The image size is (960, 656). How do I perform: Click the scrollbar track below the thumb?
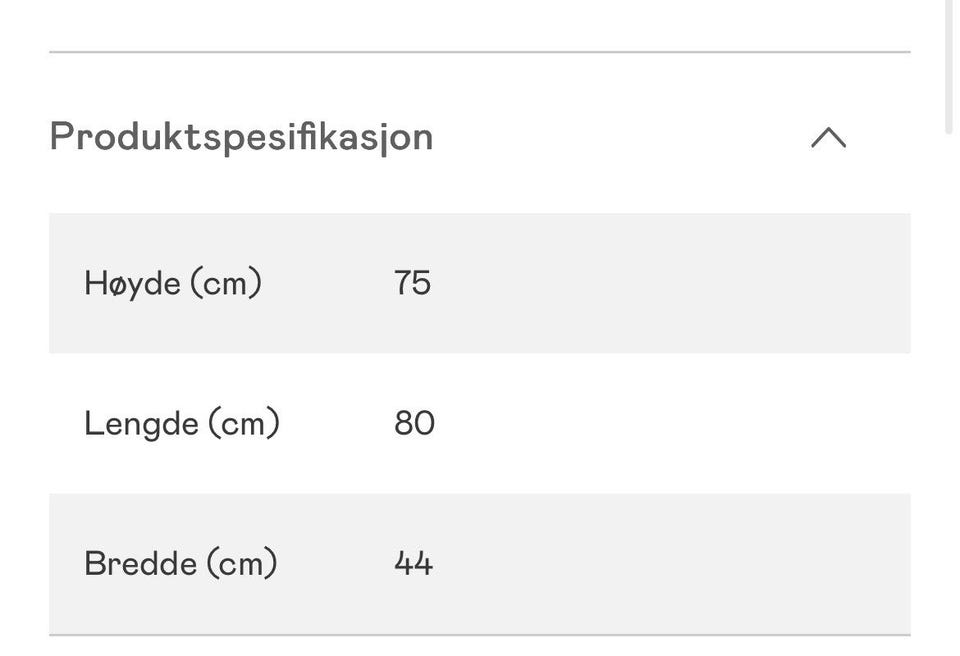949,400
